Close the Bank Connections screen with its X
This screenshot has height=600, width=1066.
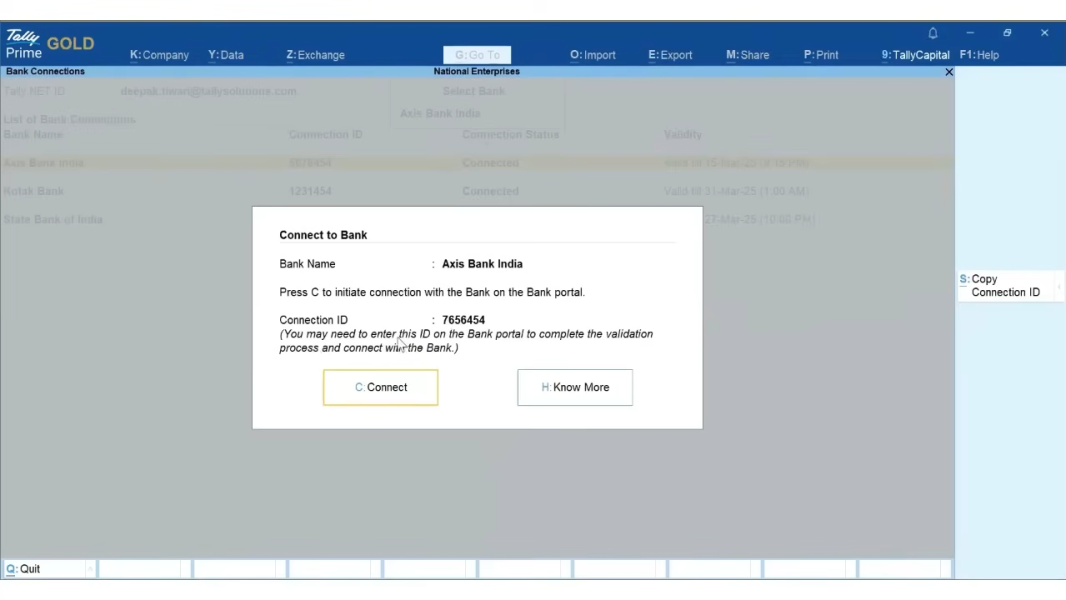pyautogui.click(x=949, y=72)
